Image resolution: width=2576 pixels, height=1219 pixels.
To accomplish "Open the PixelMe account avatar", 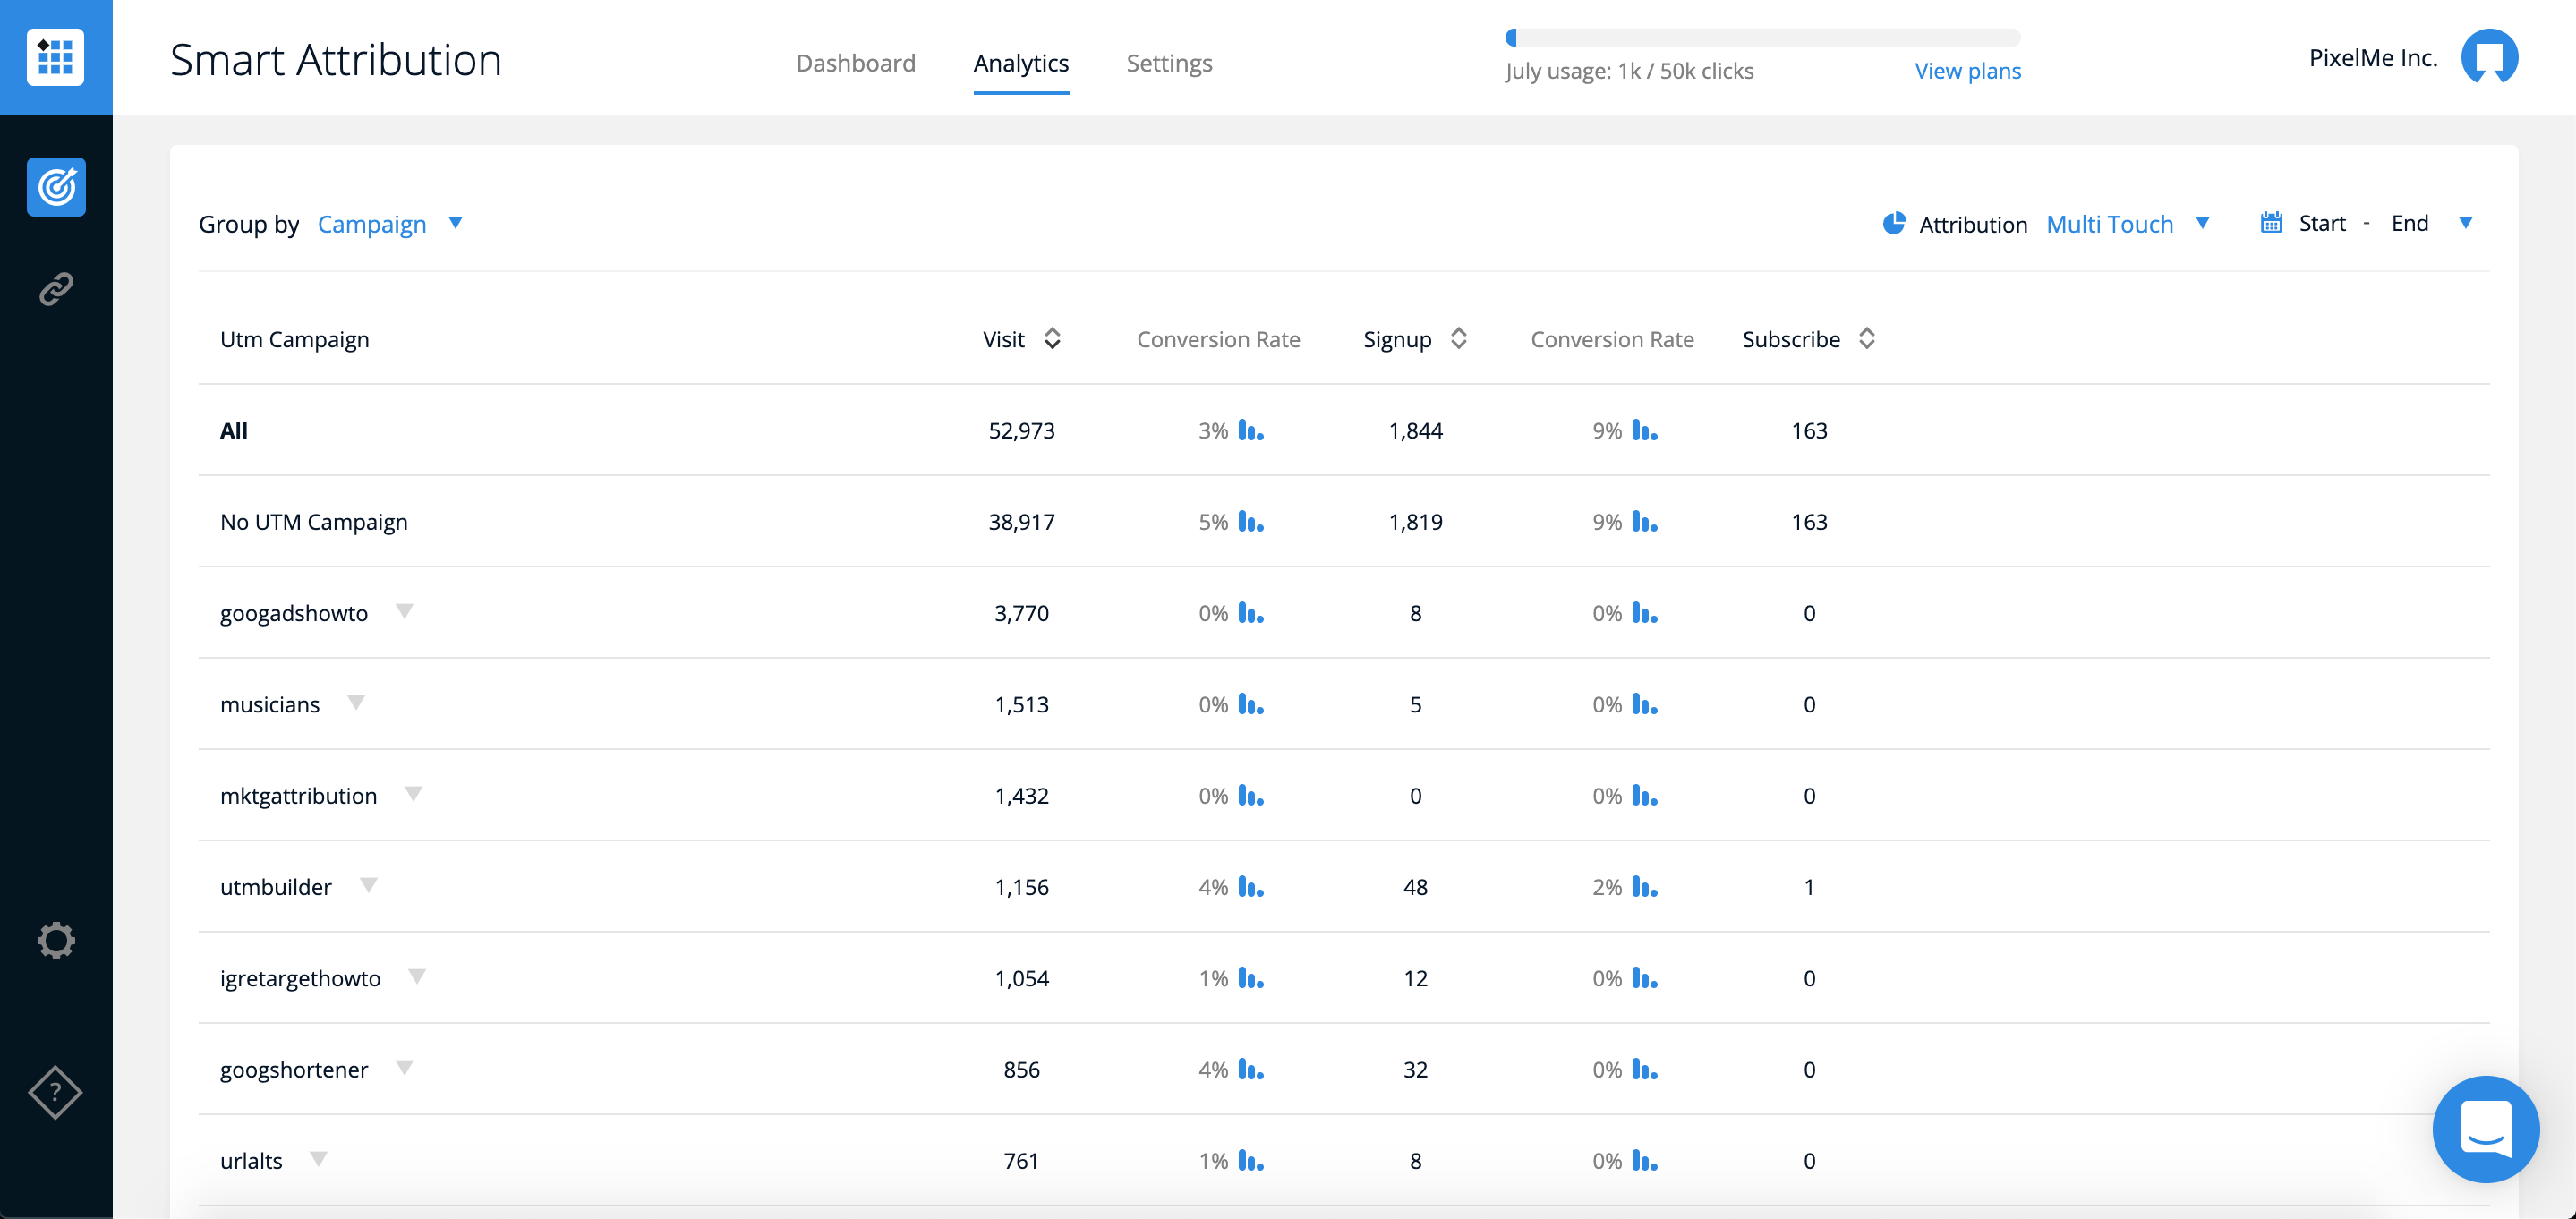I will (x=2489, y=57).
